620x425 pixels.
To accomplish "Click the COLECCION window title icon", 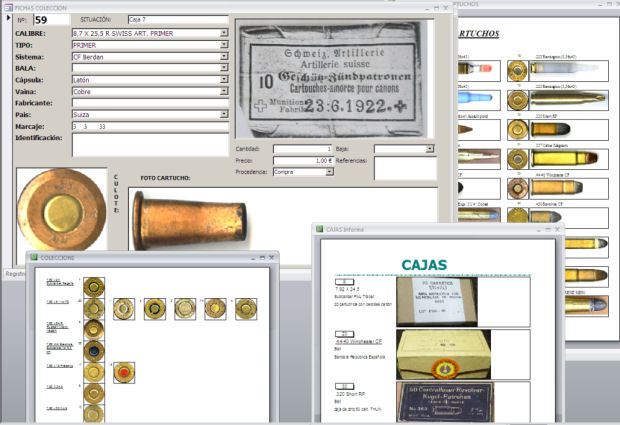I will tap(34, 257).
